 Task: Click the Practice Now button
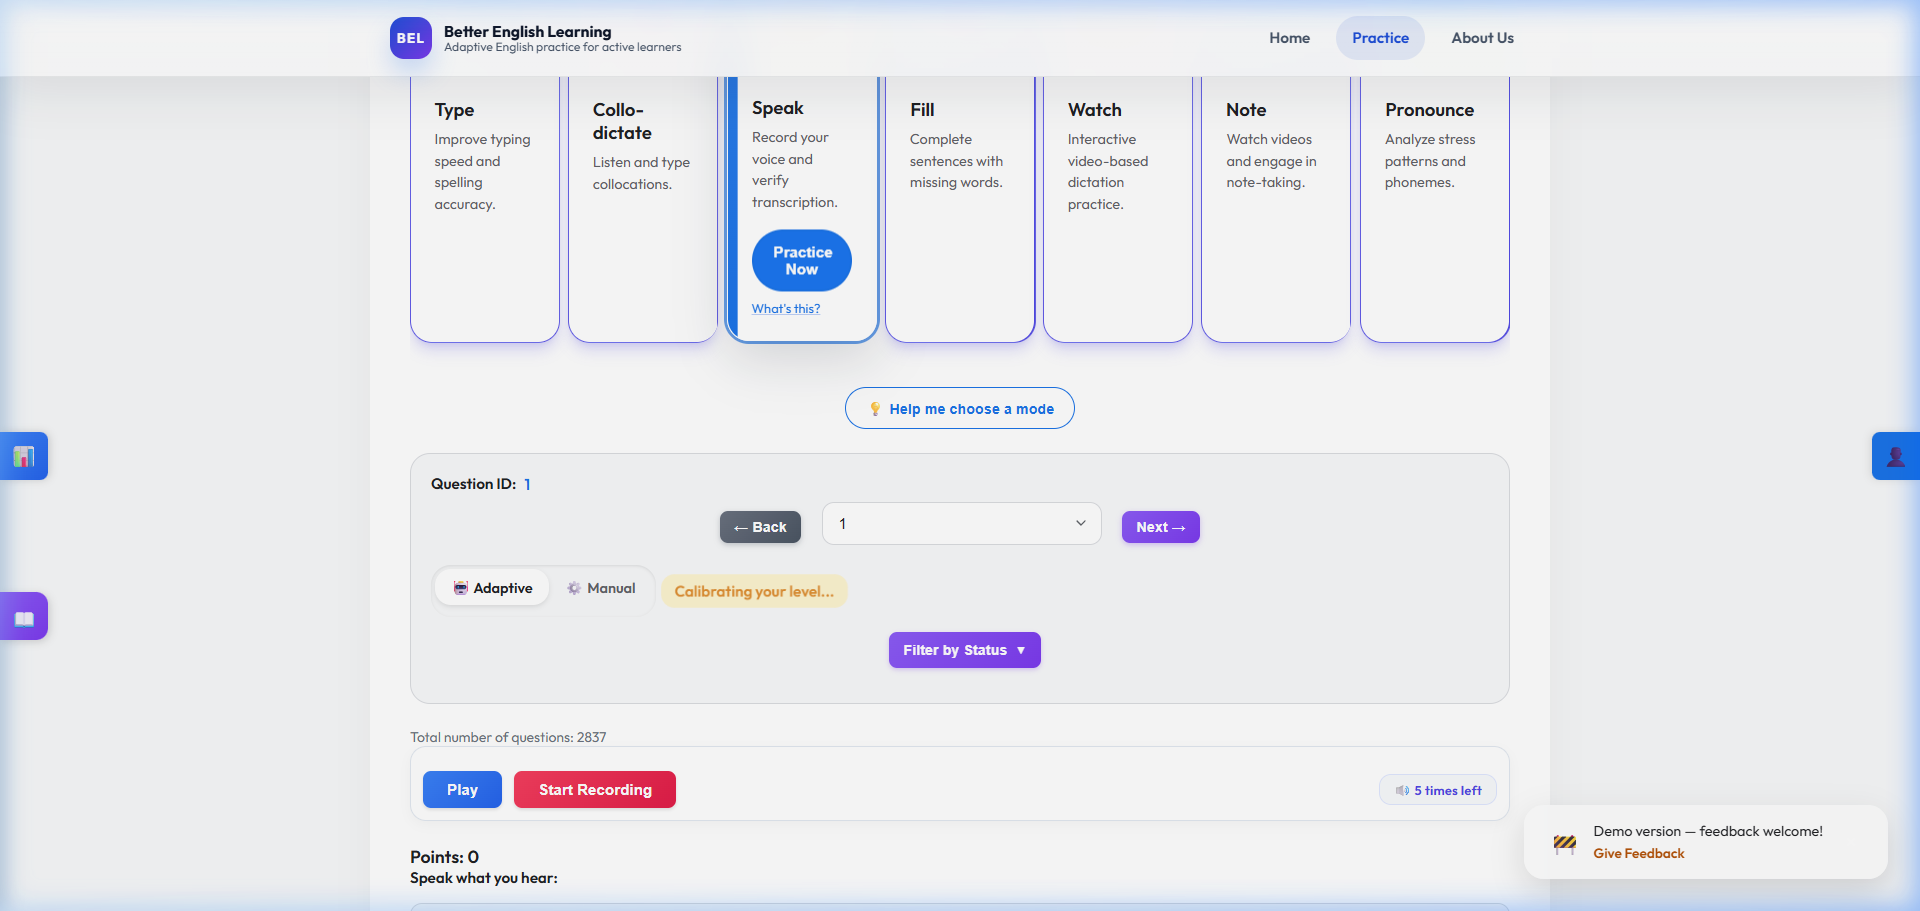pyautogui.click(x=802, y=261)
